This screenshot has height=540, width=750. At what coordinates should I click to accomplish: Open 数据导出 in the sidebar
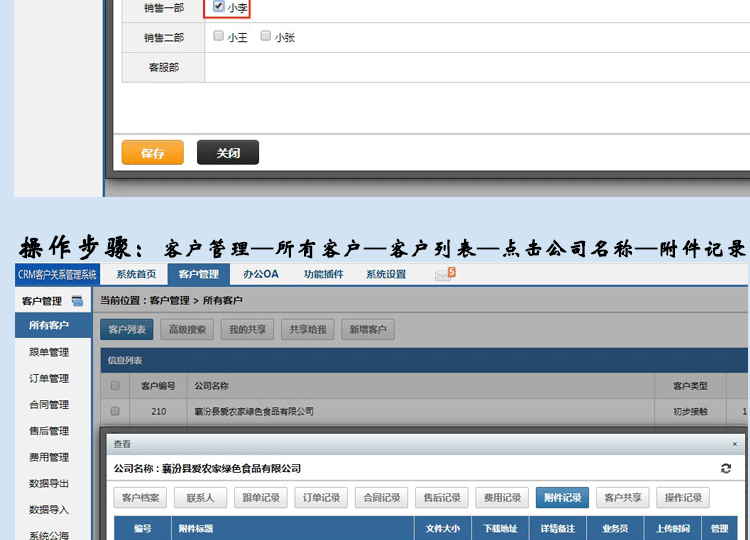49,484
